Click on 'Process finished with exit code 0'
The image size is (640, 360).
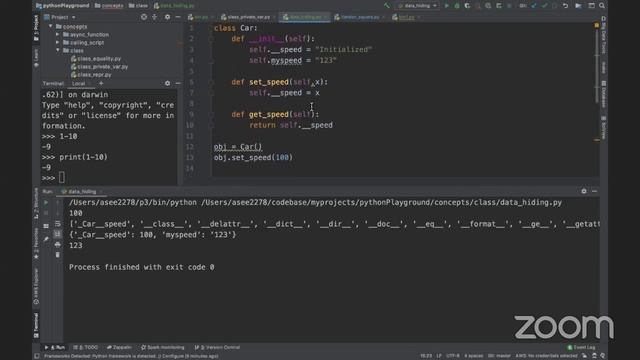141,267
